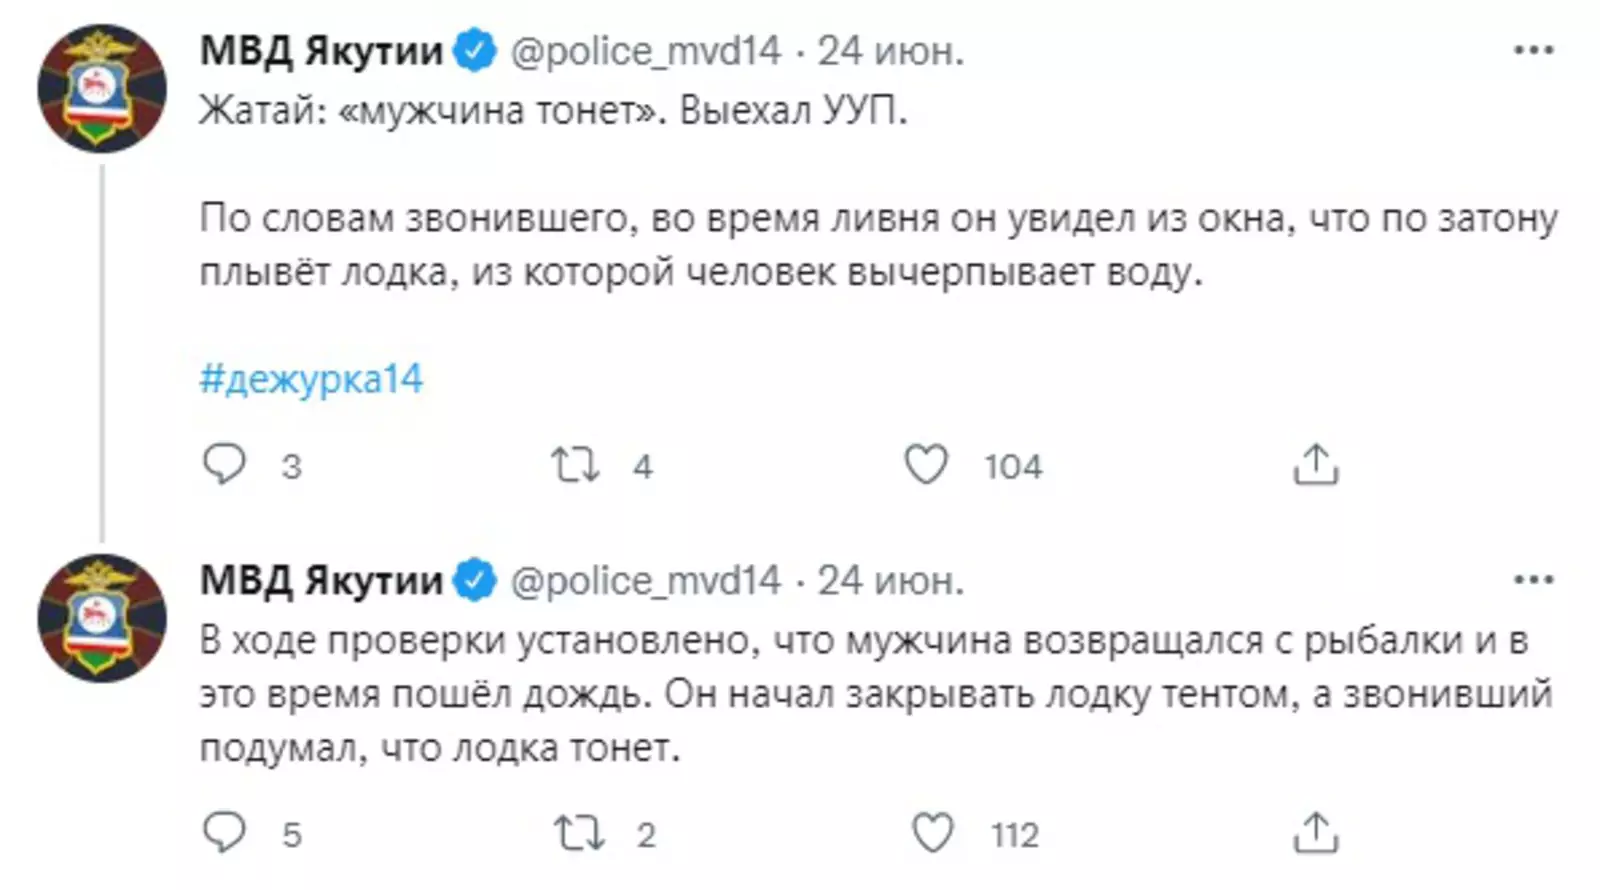Image resolution: width=1600 pixels, height=890 pixels.
Task: Retweet the second tweet with 2 retweets
Action: pos(579,833)
